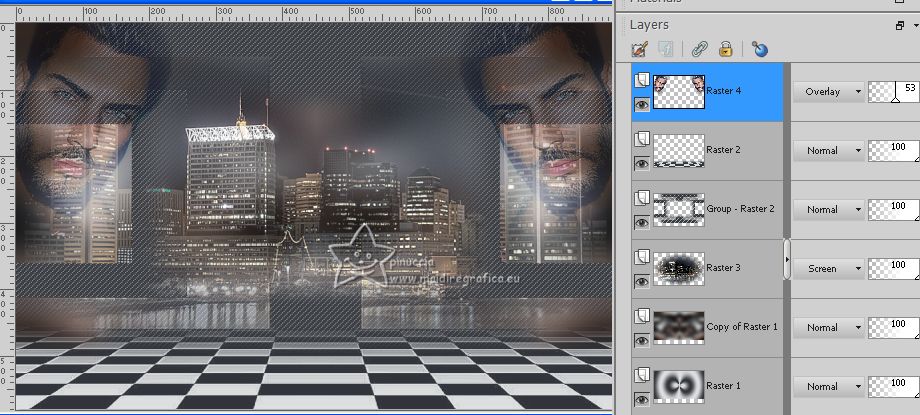The image size is (920, 415).
Task: Click the opacity slider of Raster 4
Action: click(x=894, y=92)
